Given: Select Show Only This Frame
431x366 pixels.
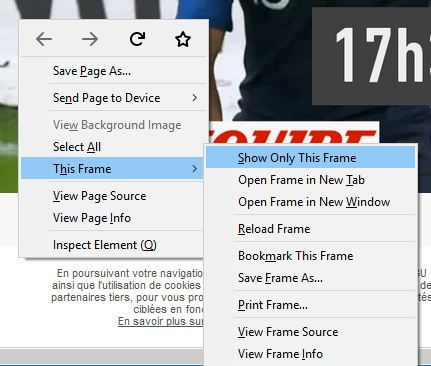Looking at the screenshot, I should (310, 158).
